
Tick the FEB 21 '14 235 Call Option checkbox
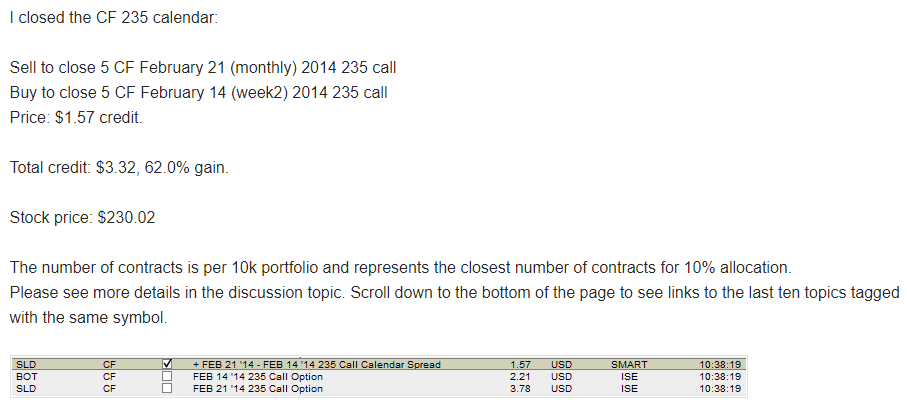167,389
